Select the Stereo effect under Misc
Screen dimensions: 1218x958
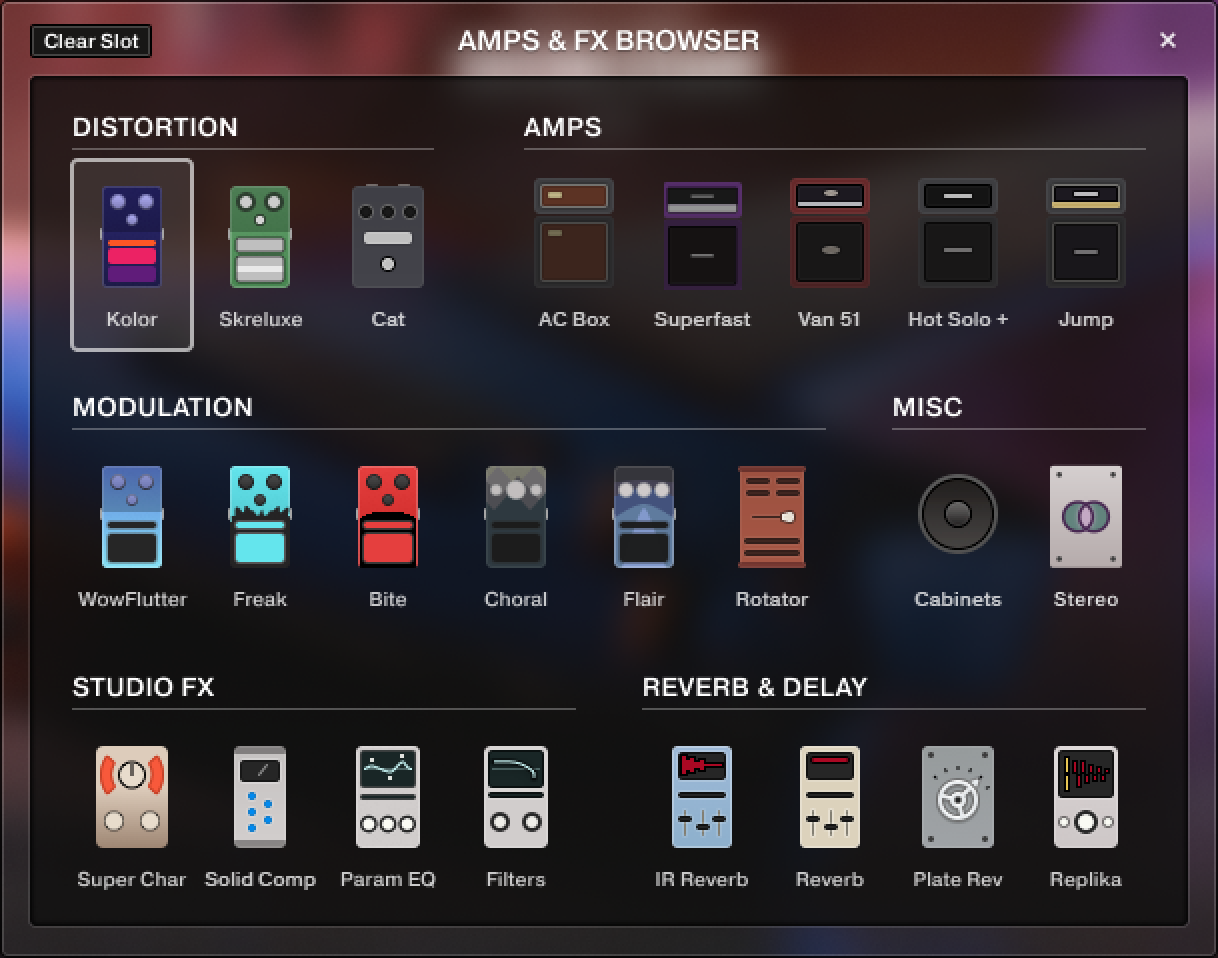point(1085,517)
